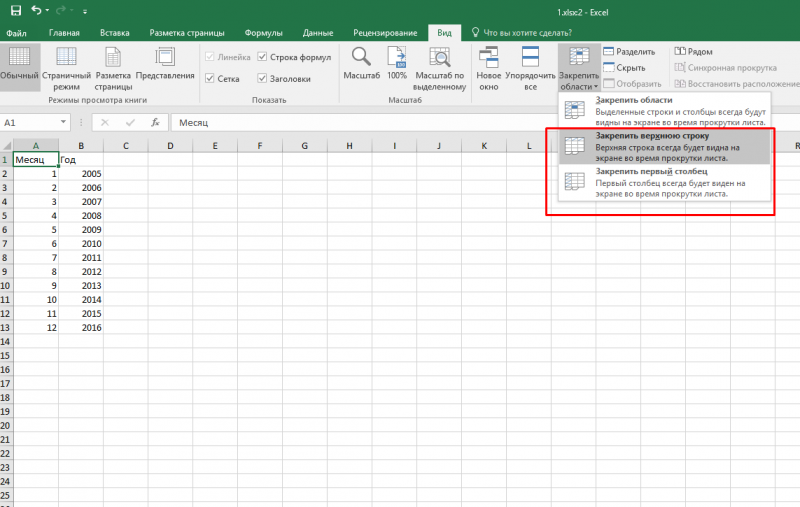Select the cell with 2005

pos(81,173)
